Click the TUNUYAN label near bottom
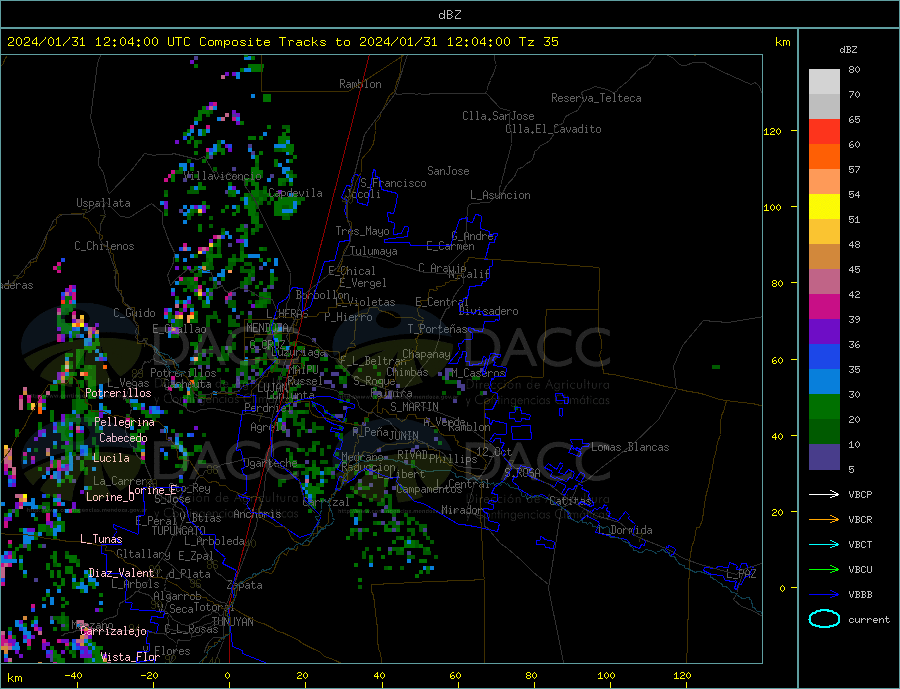 coord(232,622)
